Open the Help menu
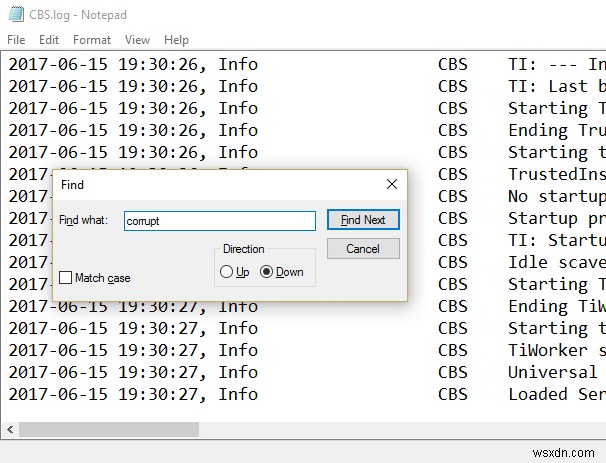Viewport: 606px width, 463px height. pos(176,40)
